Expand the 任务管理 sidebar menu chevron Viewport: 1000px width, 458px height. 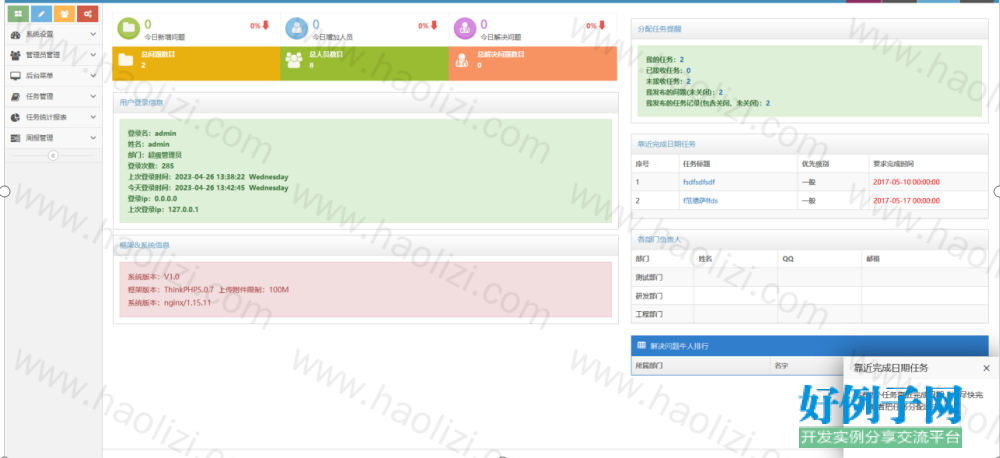point(93,96)
